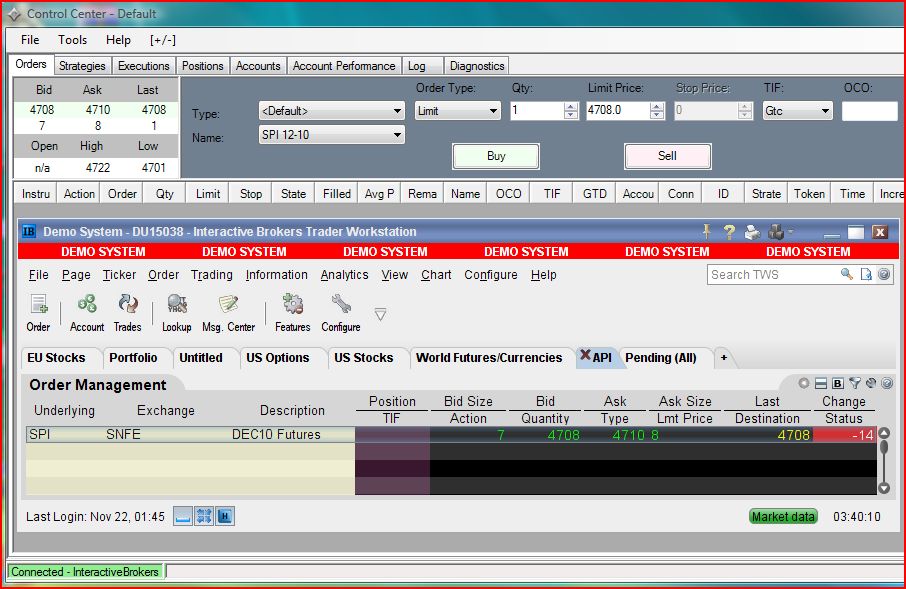Viewport: 906px width, 589px height.
Task: Click the funnel filter icon in Order Management
Action: coord(855,383)
